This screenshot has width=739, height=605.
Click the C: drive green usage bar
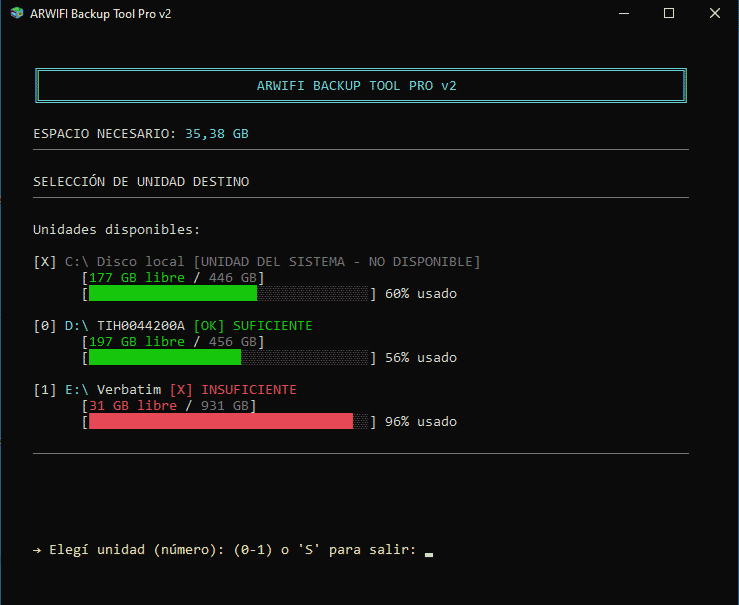point(173,293)
